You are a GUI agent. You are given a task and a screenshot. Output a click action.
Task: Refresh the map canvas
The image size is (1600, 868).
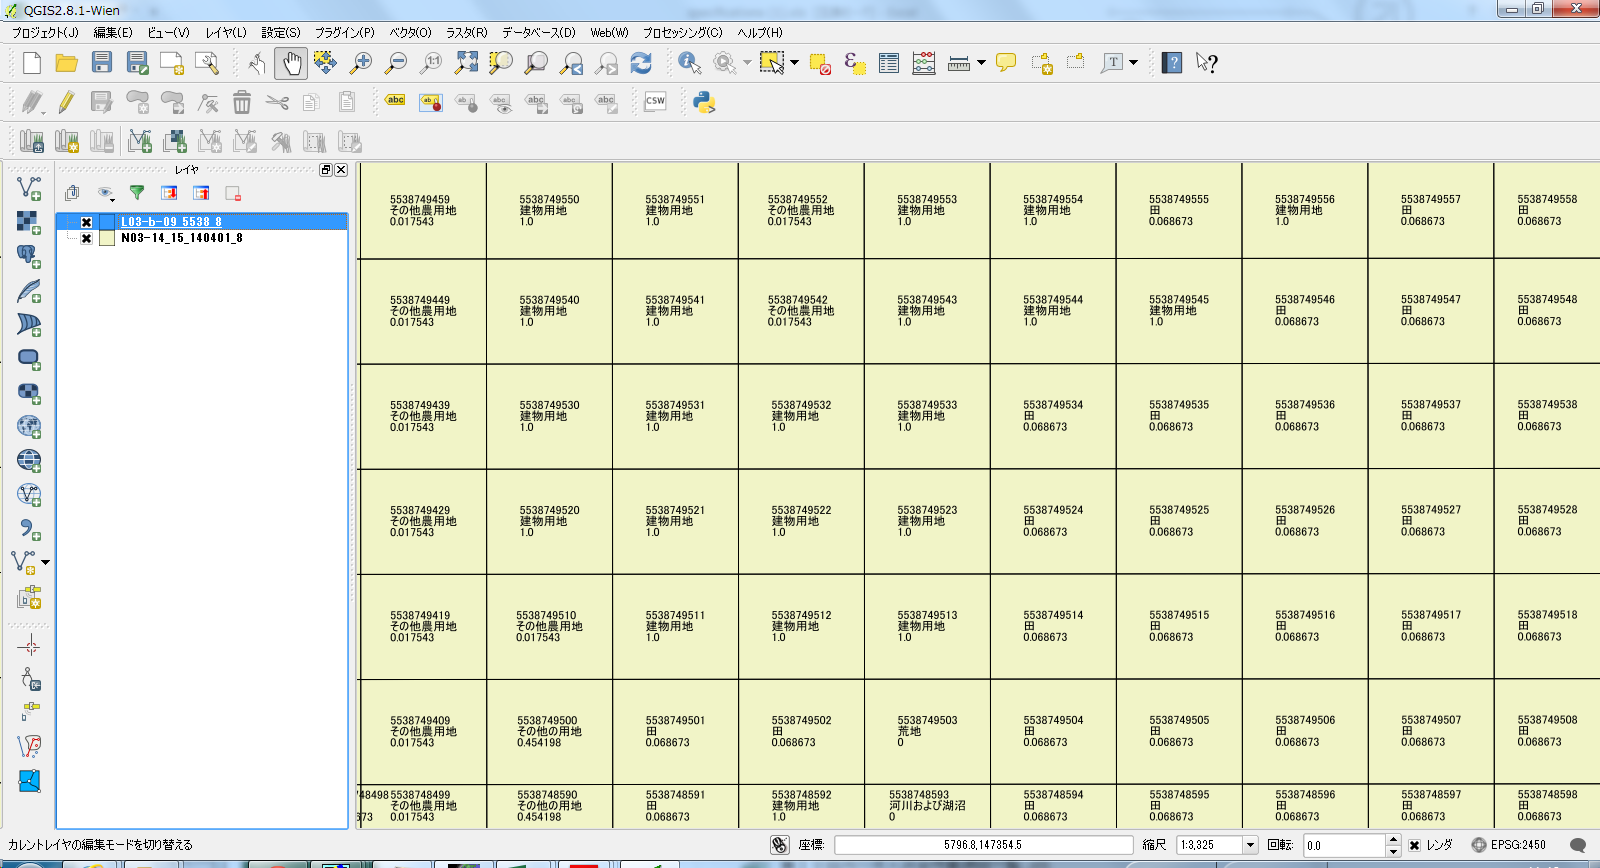click(x=641, y=63)
